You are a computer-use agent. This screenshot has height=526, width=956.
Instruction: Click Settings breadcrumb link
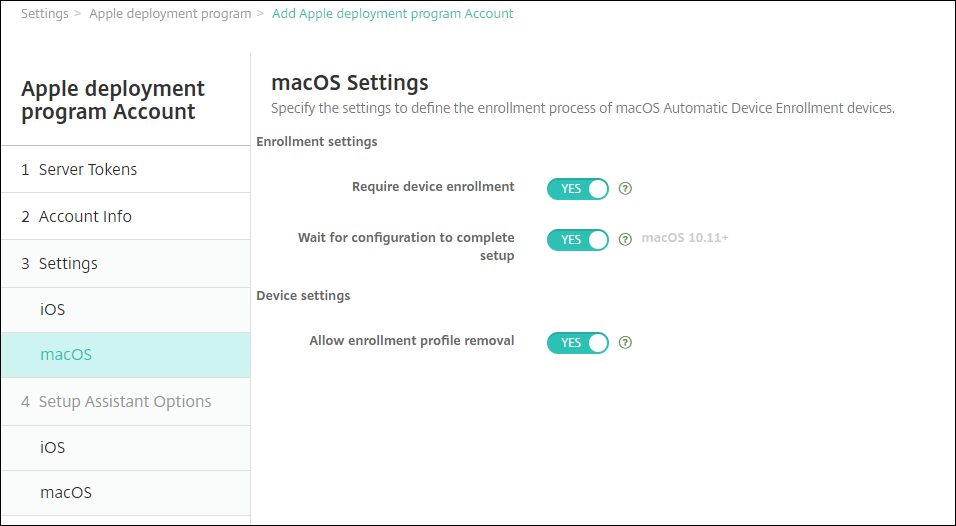point(45,14)
